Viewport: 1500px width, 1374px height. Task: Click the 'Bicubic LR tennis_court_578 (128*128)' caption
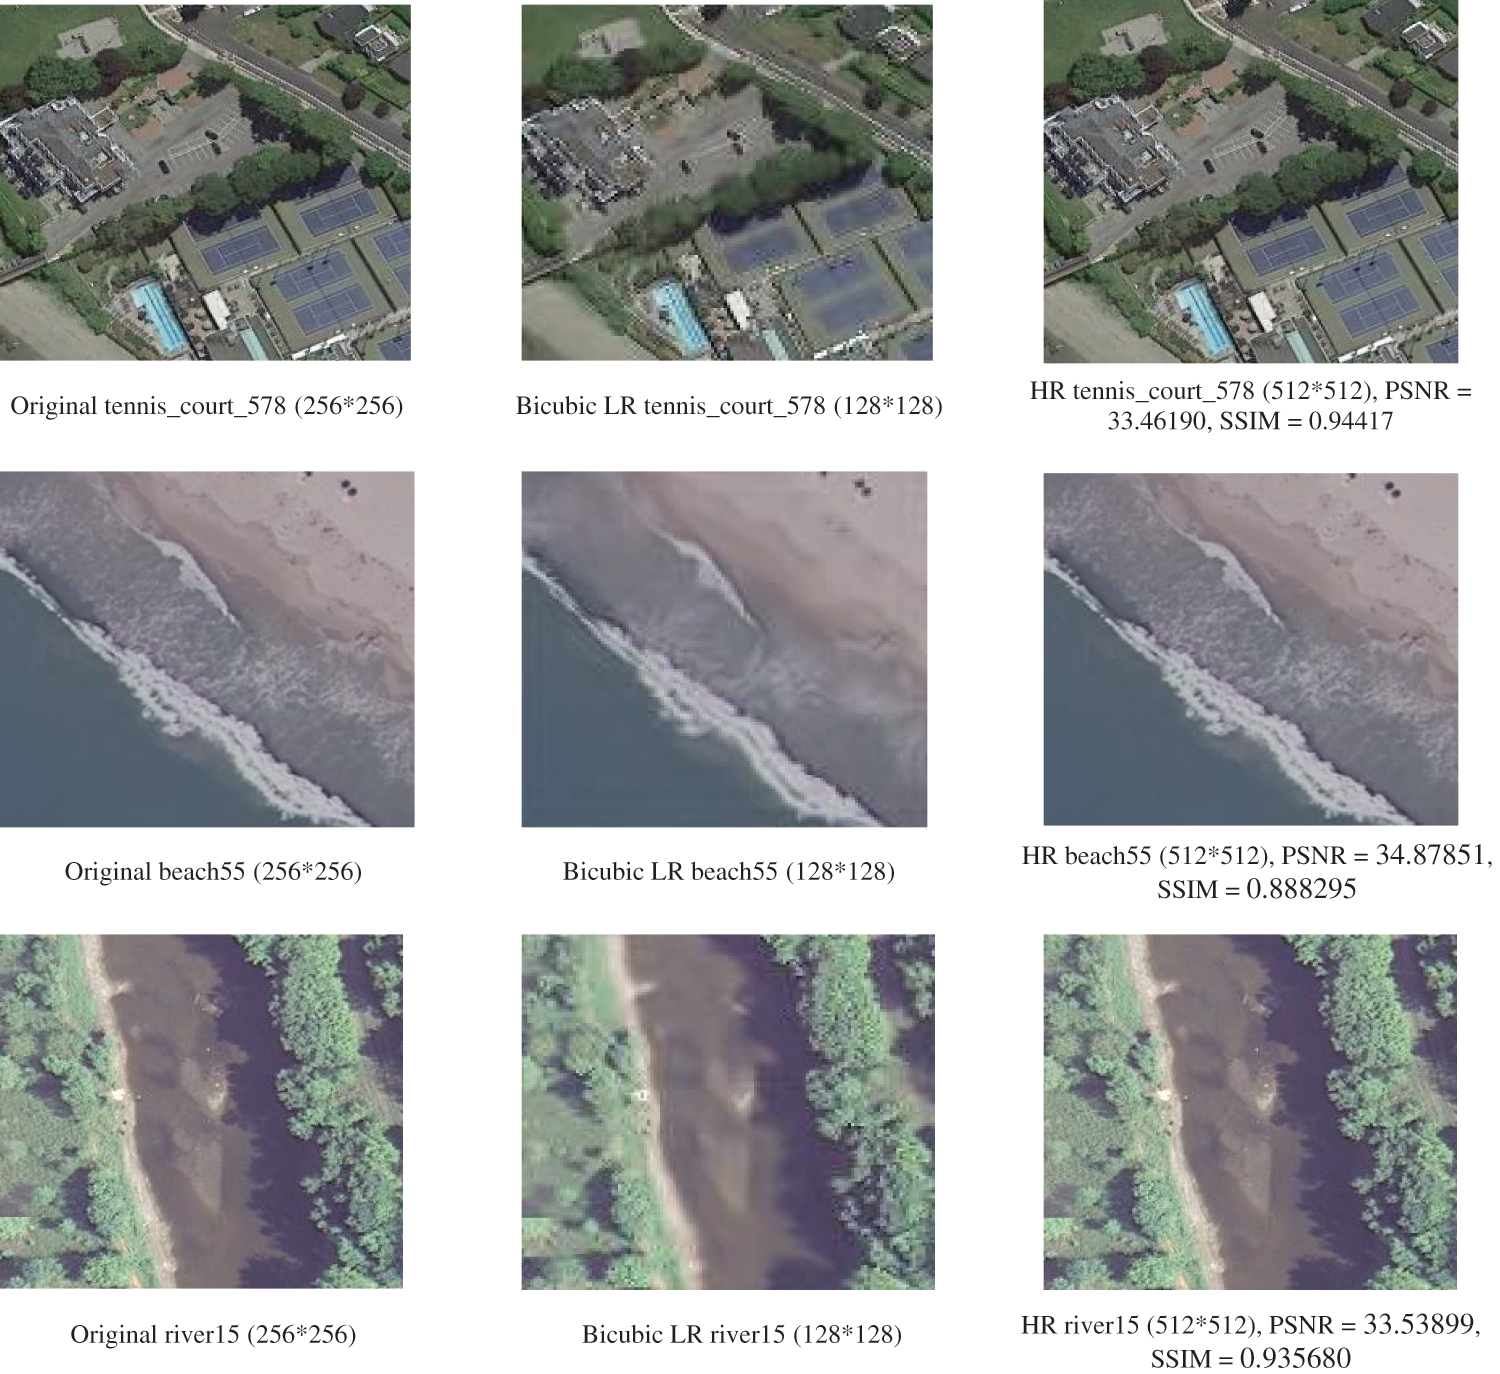(729, 406)
